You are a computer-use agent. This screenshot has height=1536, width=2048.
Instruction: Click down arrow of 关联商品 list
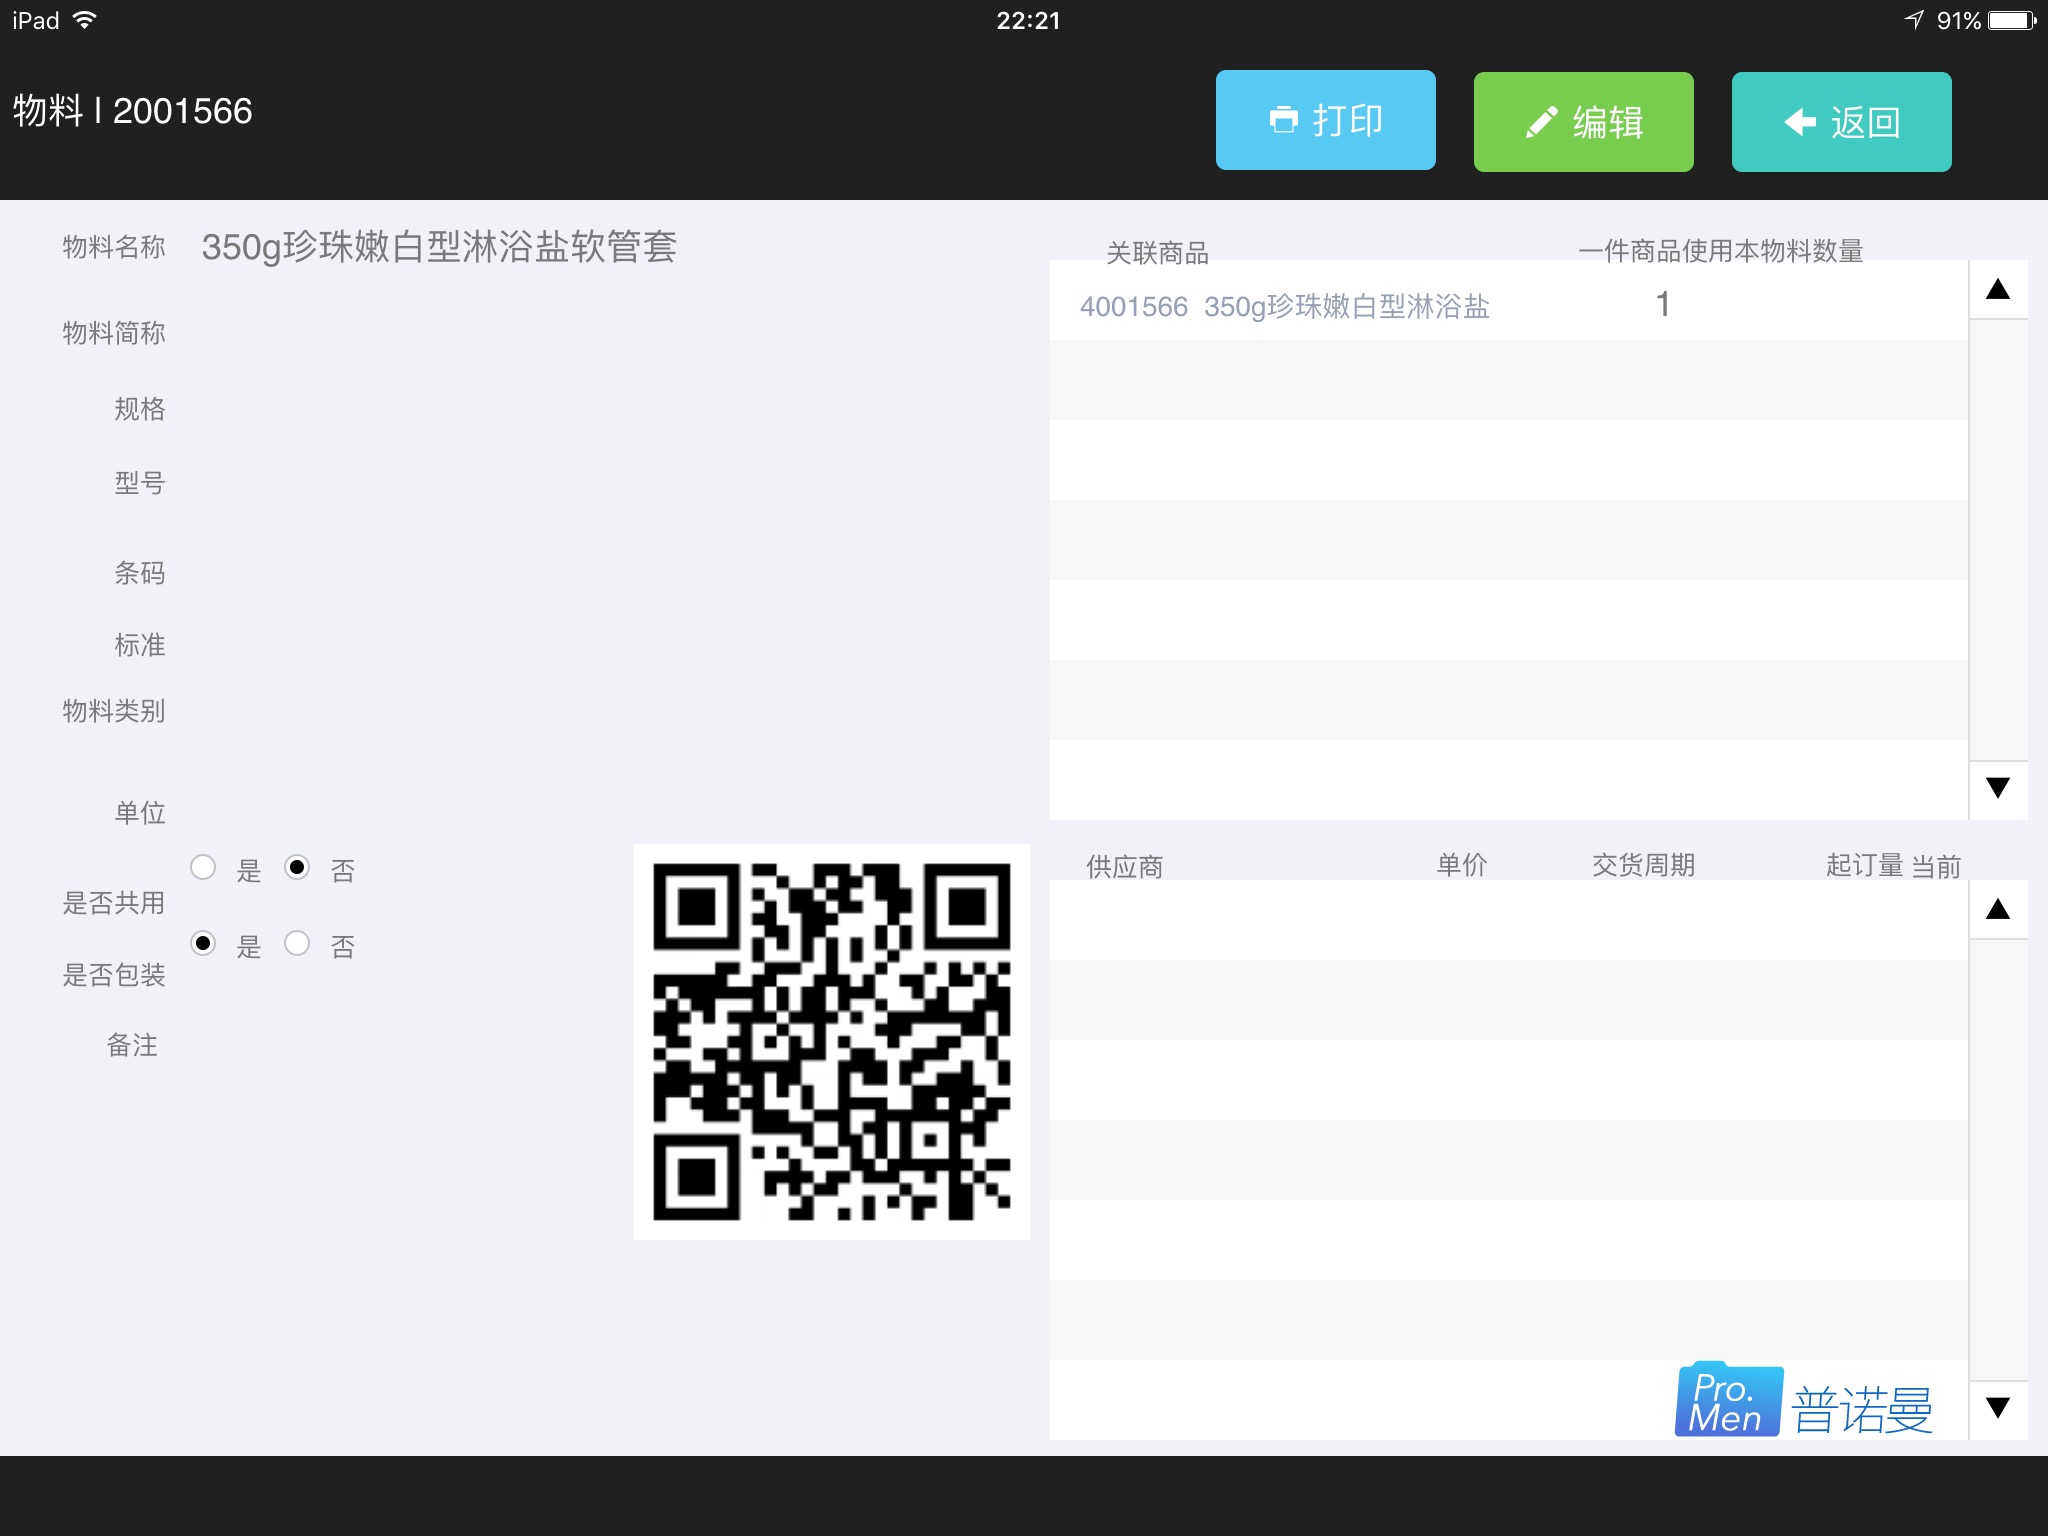(x=1998, y=788)
